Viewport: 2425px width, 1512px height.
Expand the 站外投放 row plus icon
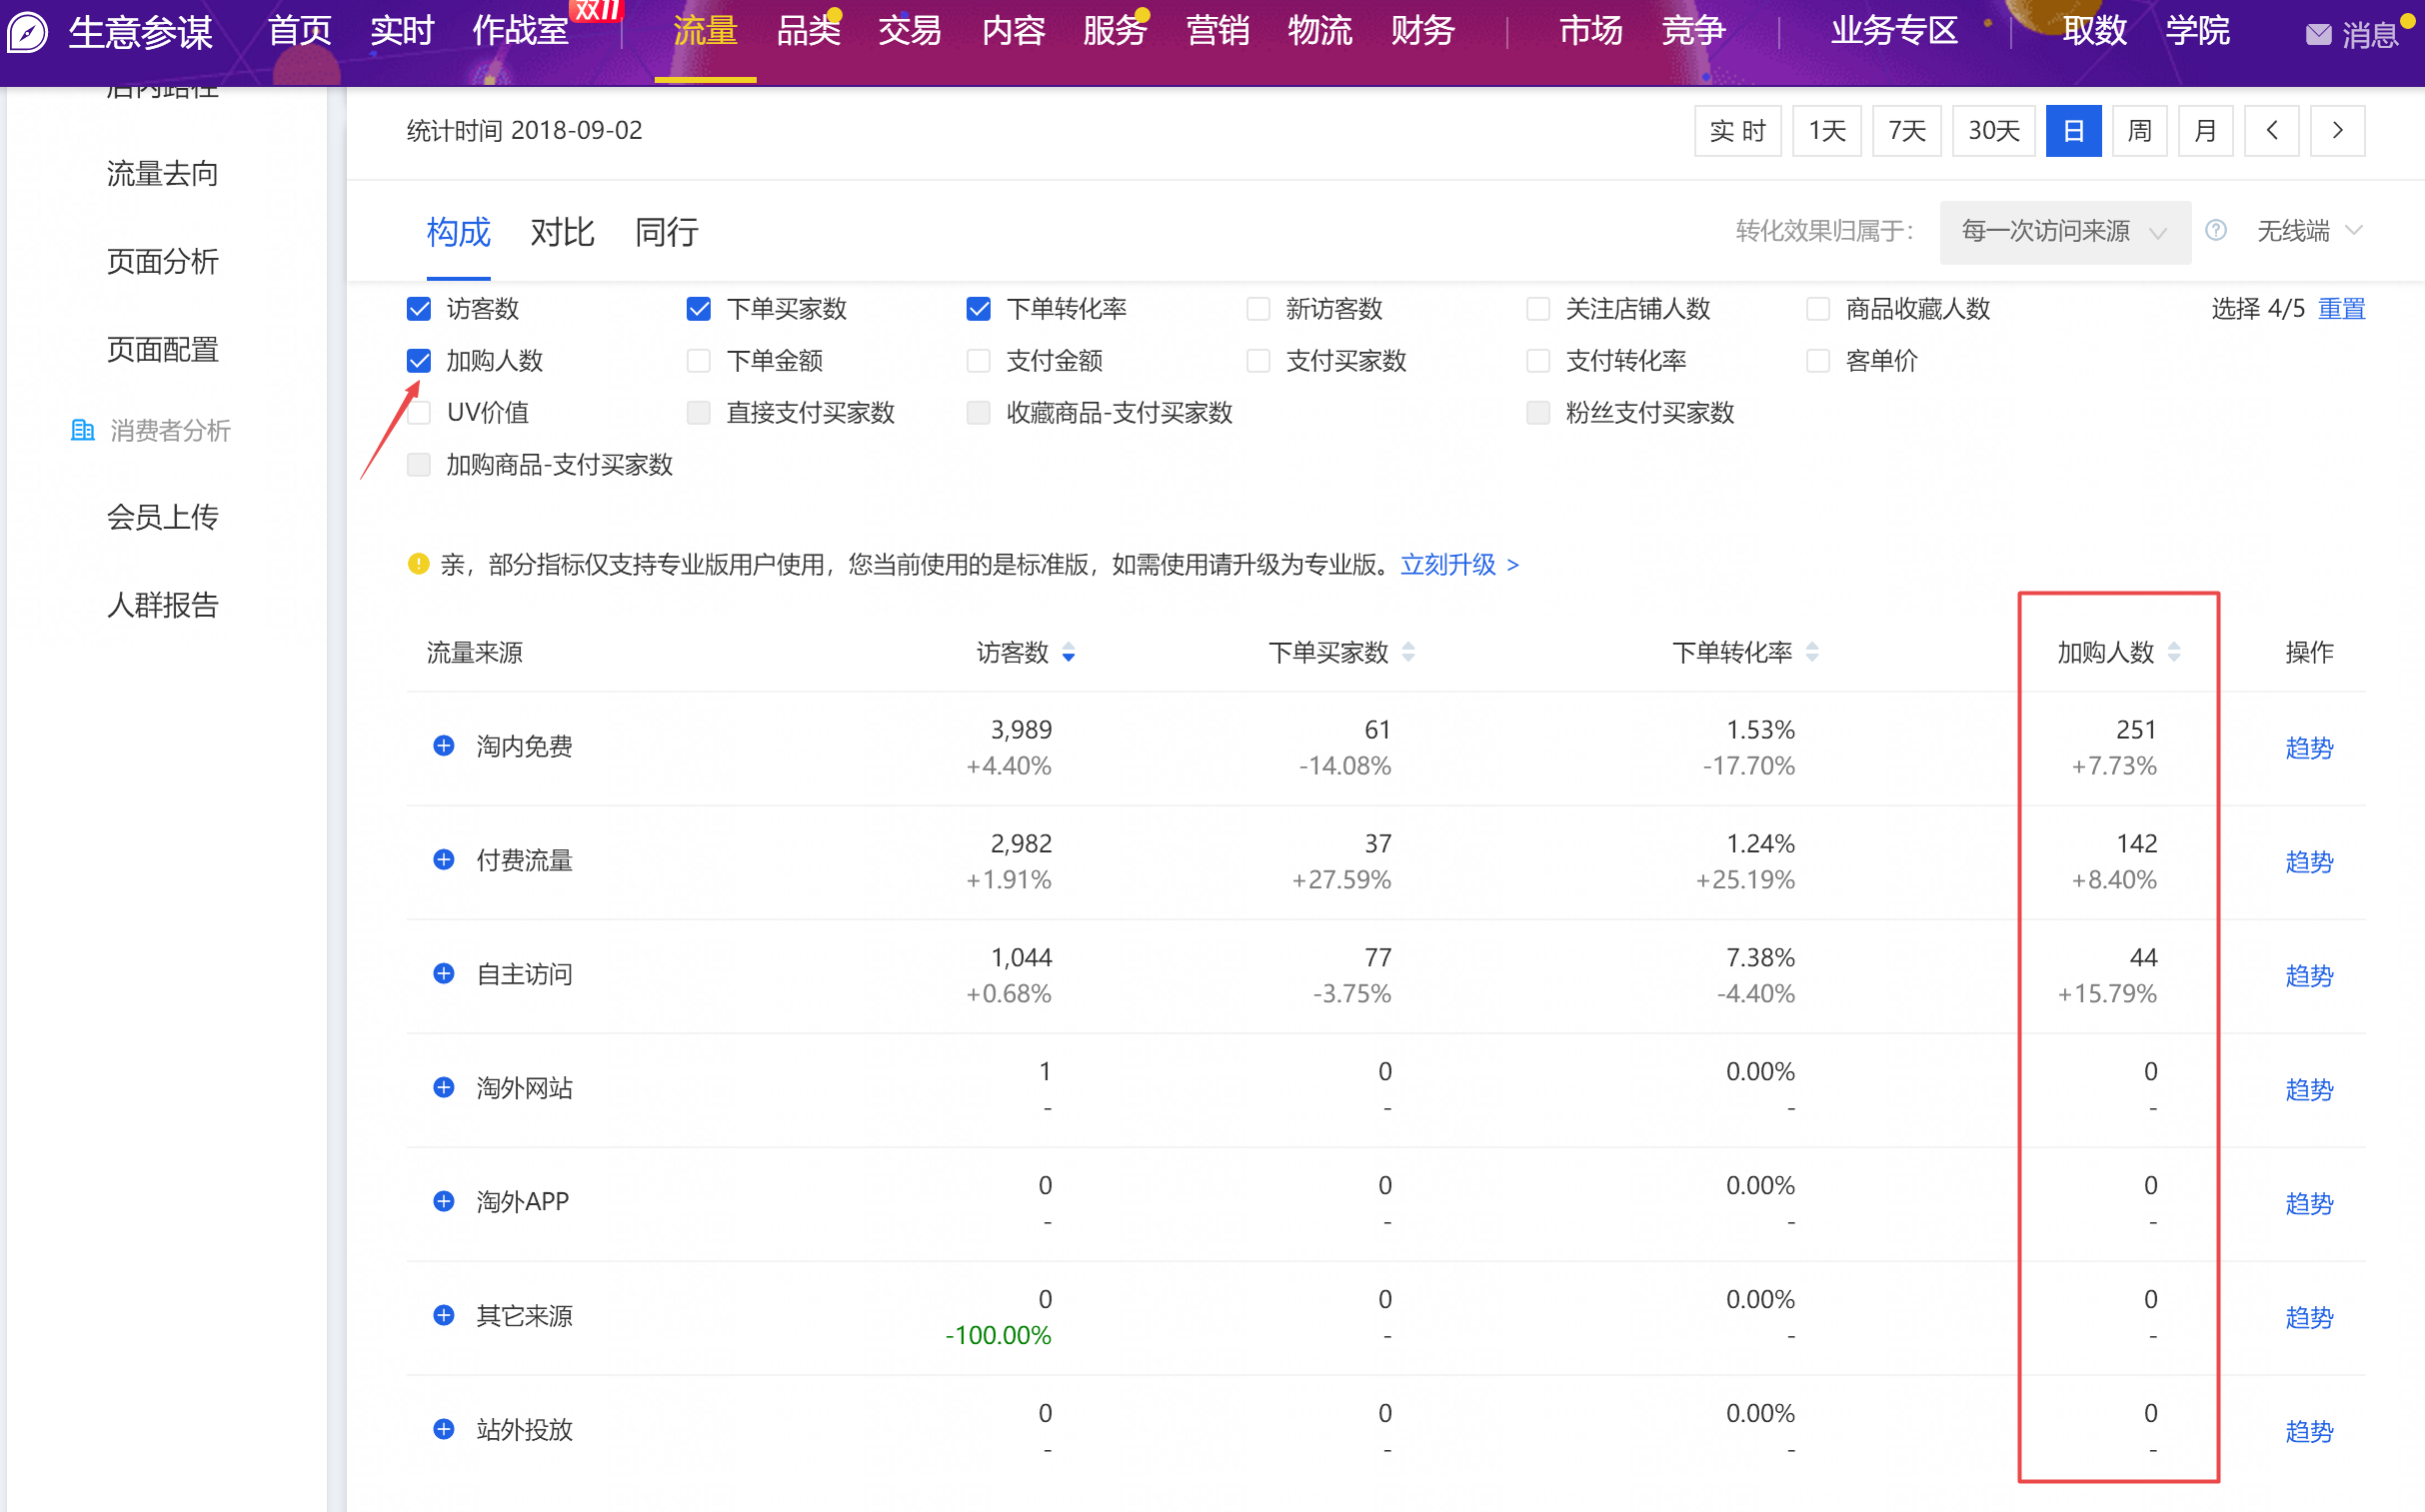pyautogui.click(x=444, y=1430)
